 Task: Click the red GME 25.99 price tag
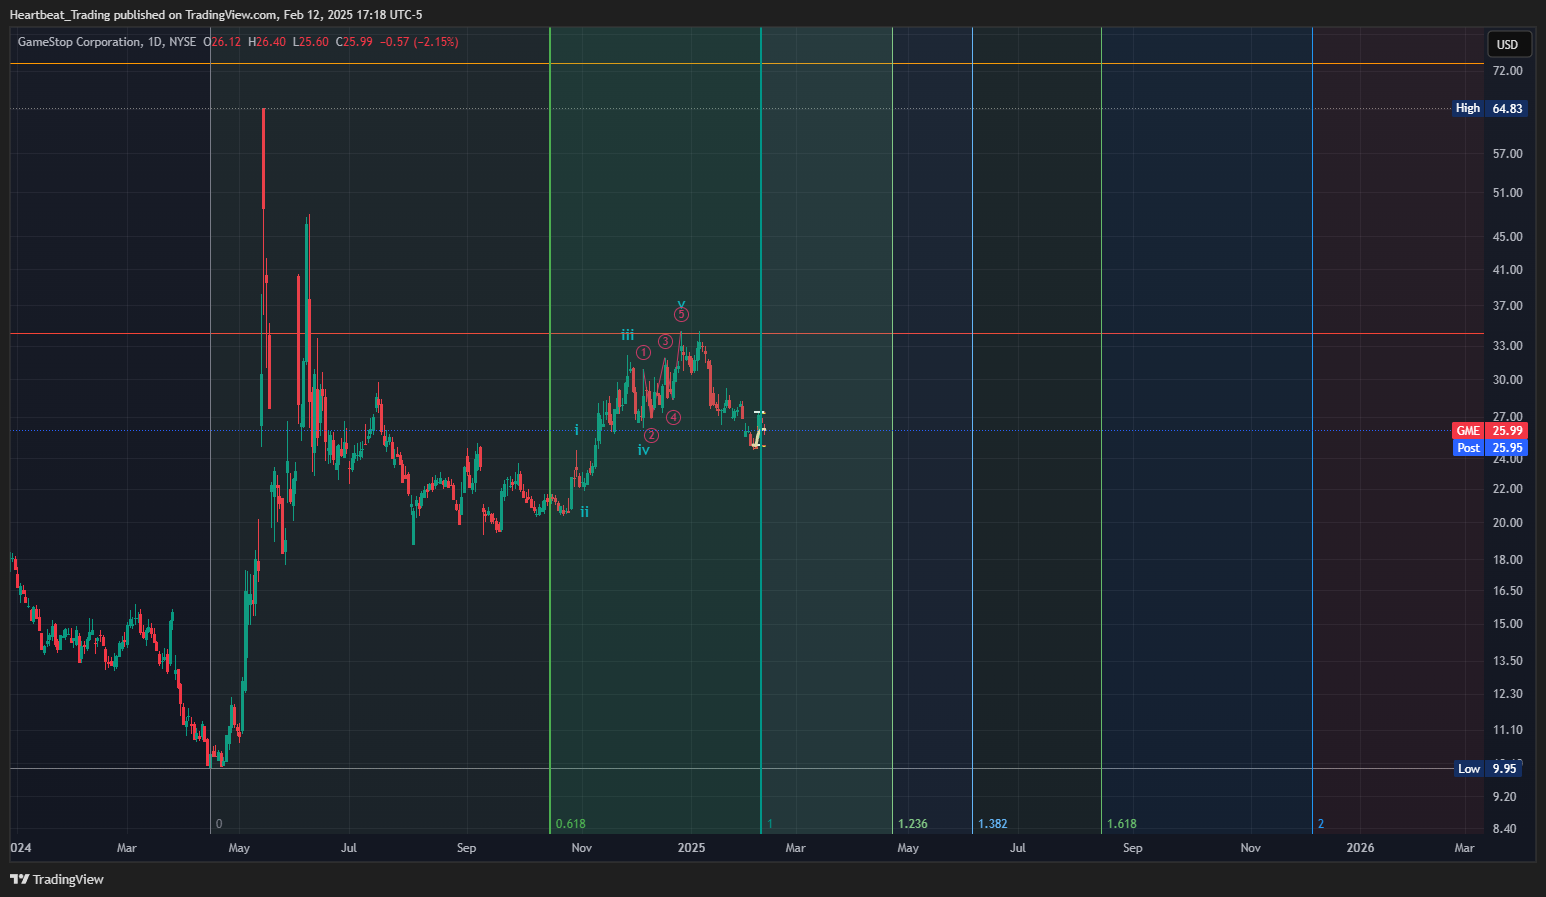point(1490,431)
